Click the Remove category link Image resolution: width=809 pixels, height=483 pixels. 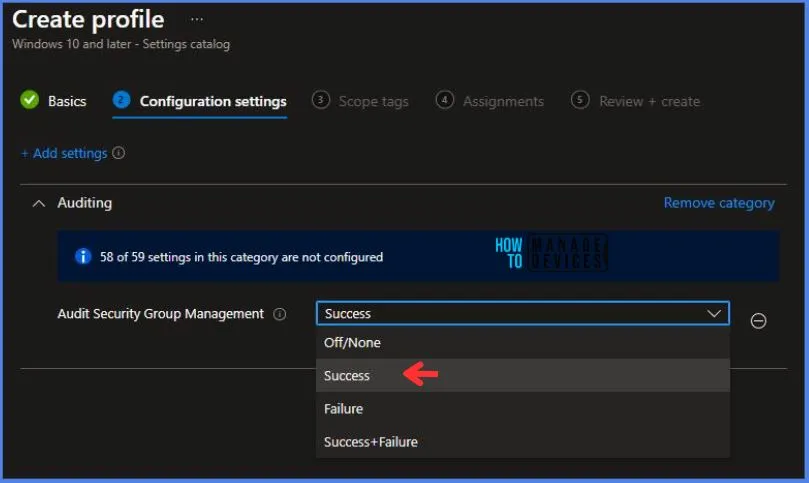pos(719,203)
